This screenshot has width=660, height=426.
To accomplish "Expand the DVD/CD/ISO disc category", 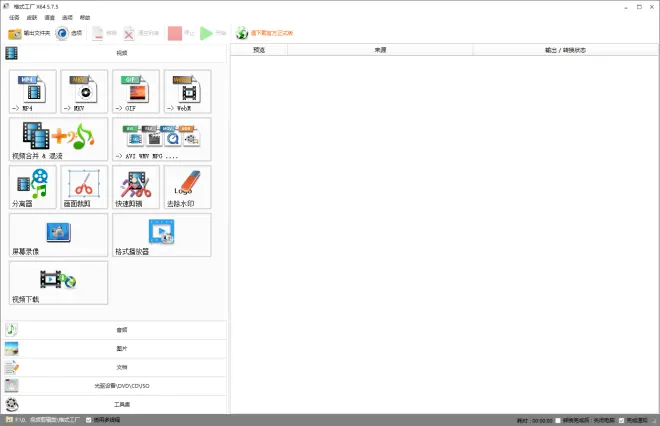I will pyautogui.click(x=115, y=386).
